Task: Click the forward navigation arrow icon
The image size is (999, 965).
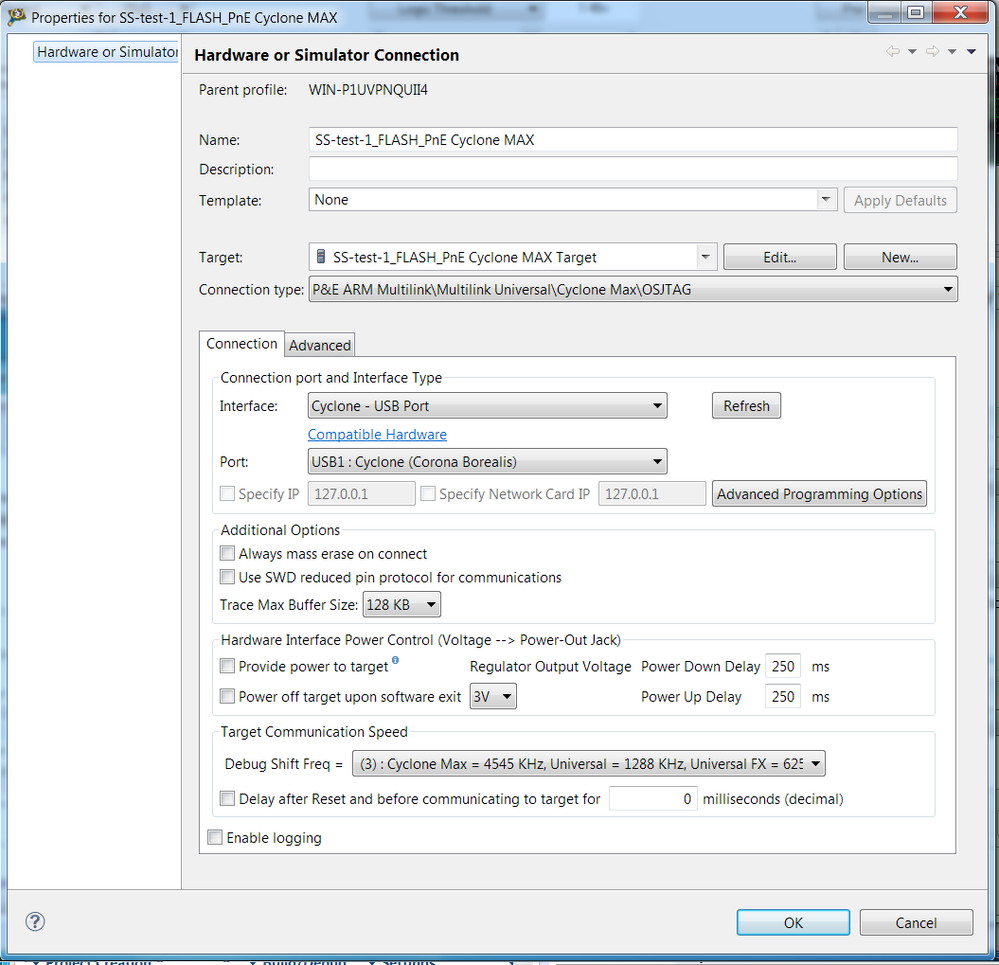Action: 933,52
